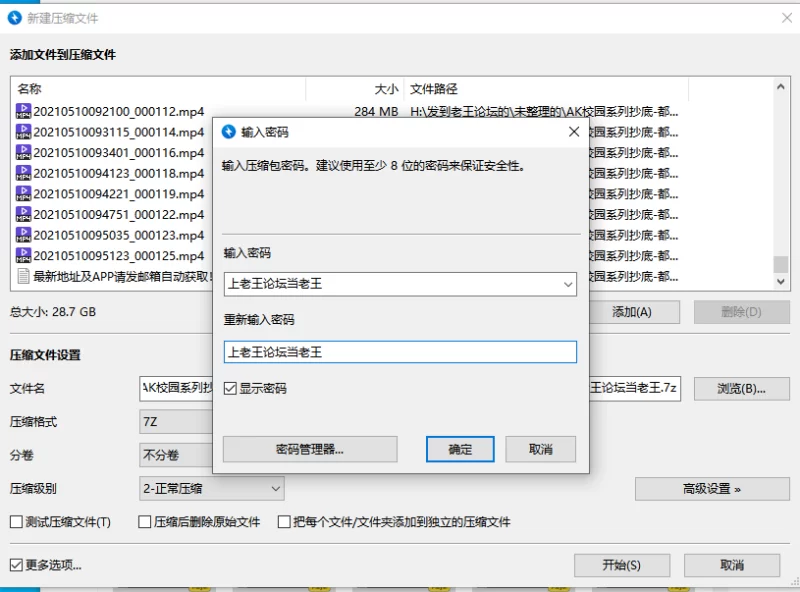Check 把每个文件/文件夹添加到独立的压缩文件 option
This screenshot has width=800, height=592.
(x=284, y=522)
